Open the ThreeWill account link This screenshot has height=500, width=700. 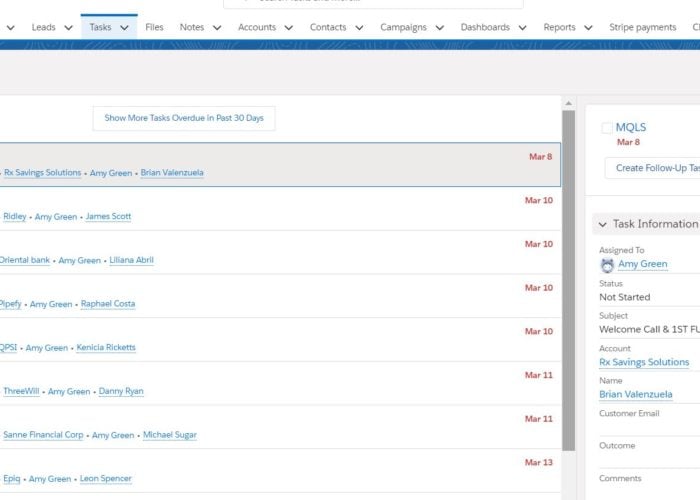pyautogui.click(x=21, y=392)
